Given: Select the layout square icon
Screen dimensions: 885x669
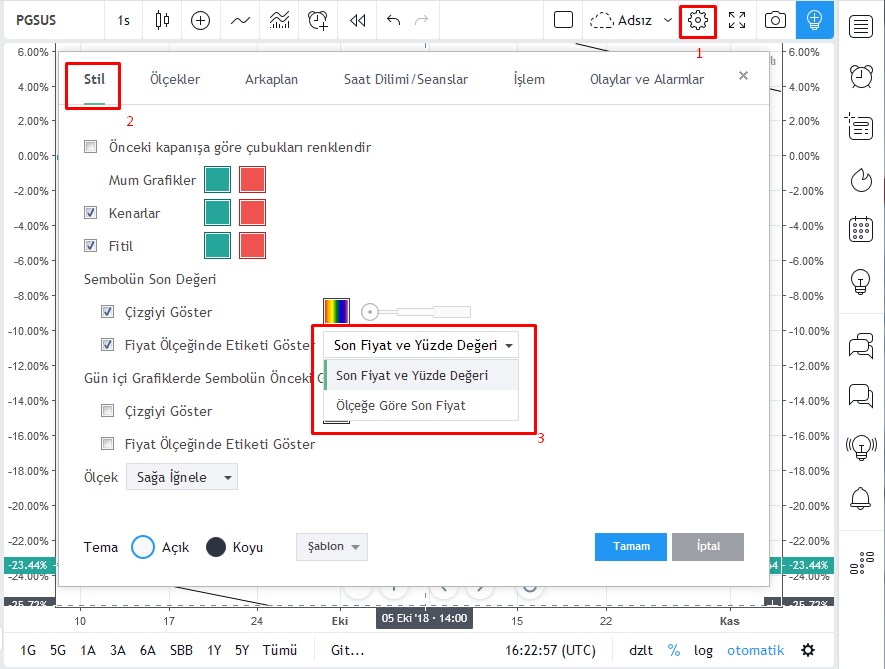Looking at the screenshot, I should click(x=563, y=20).
